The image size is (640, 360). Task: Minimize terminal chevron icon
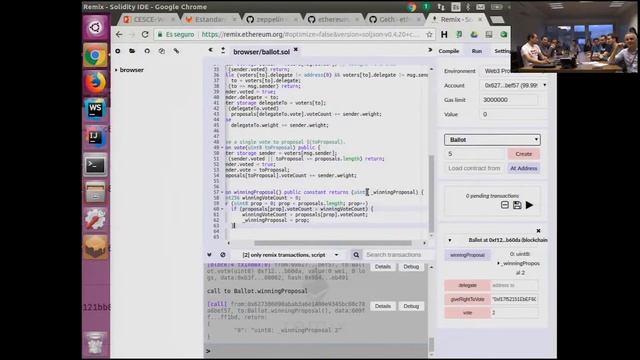pyautogui.click(x=209, y=255)
